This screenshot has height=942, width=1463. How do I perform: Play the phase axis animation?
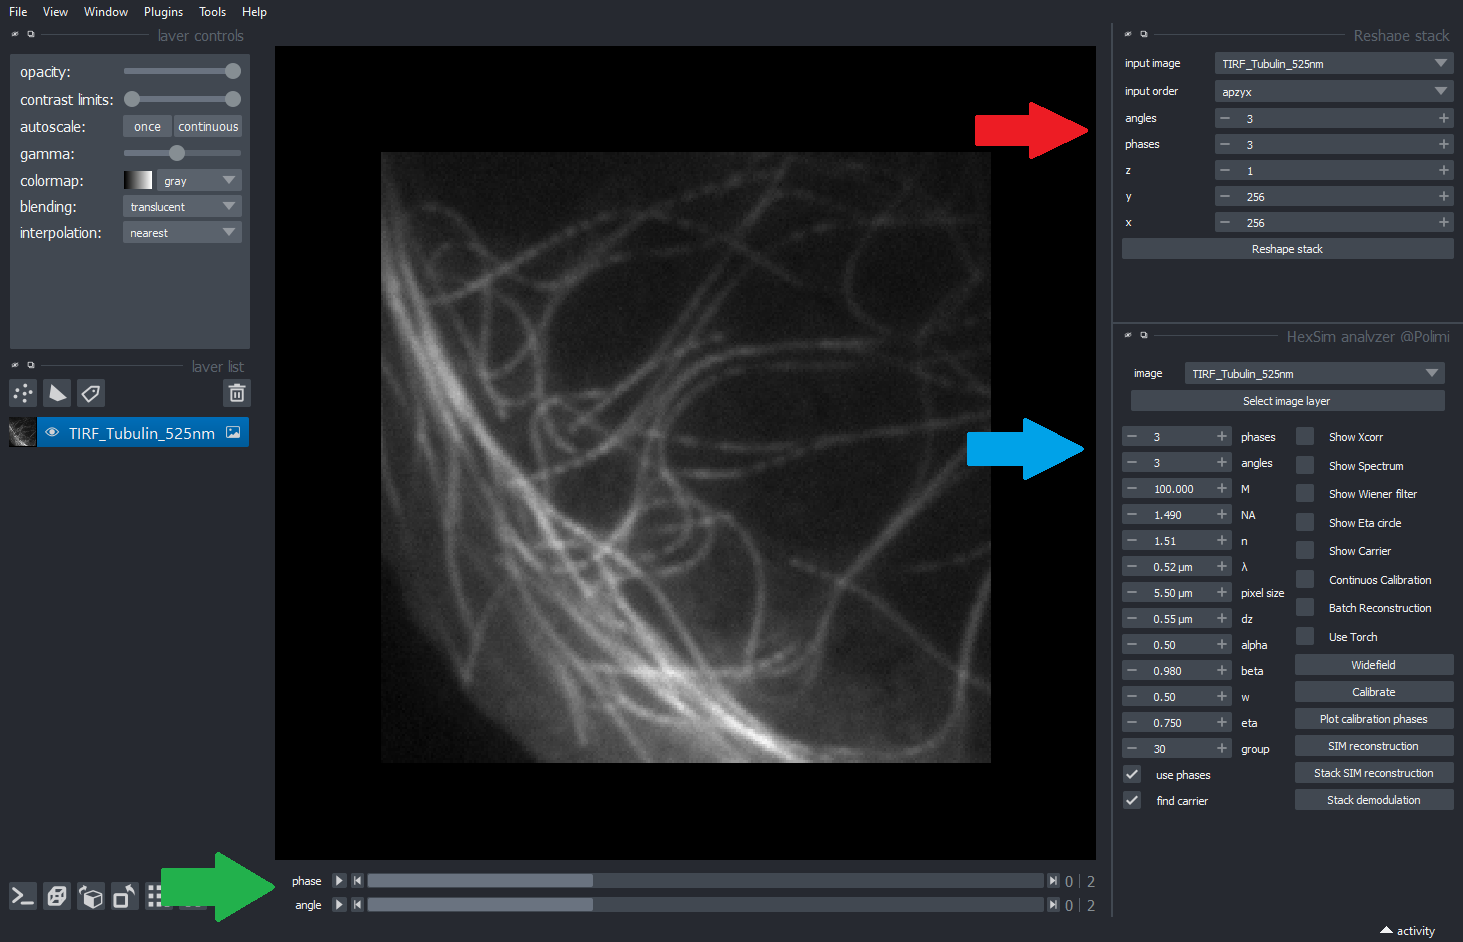pos(339,881)
